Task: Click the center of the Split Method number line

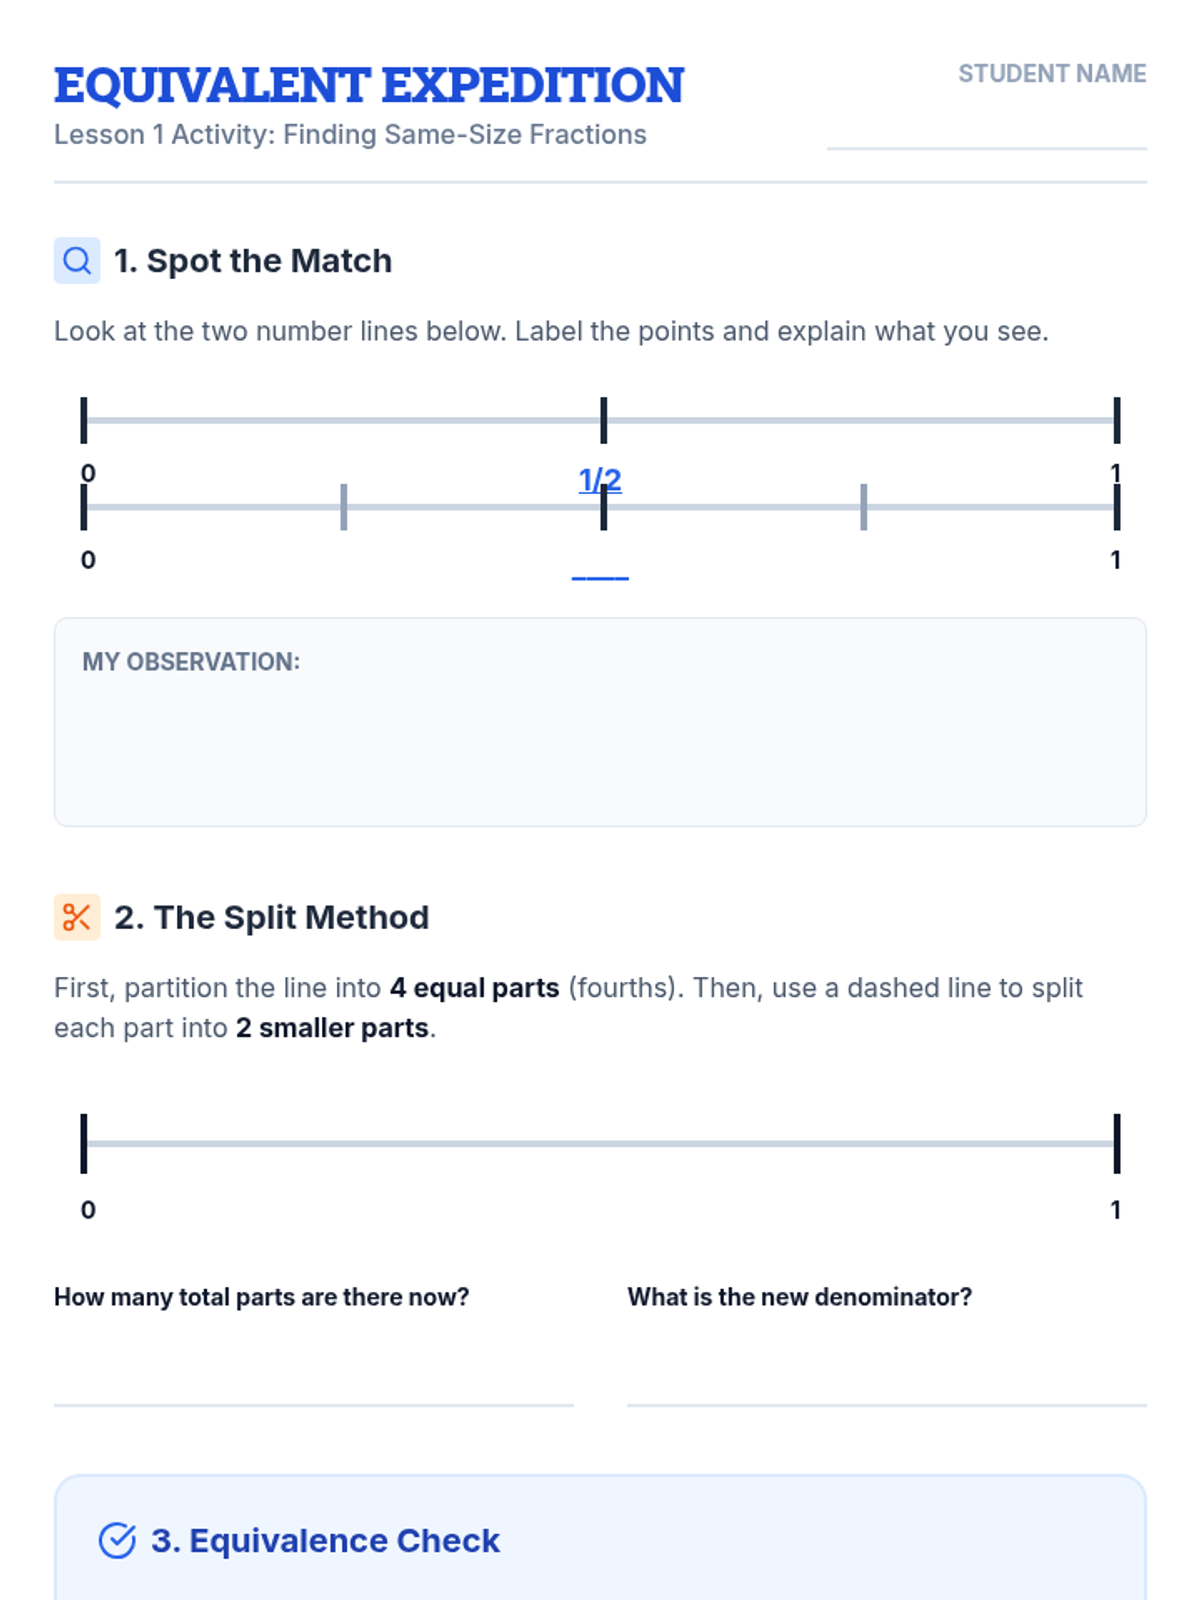Action: pos(600,1143)
